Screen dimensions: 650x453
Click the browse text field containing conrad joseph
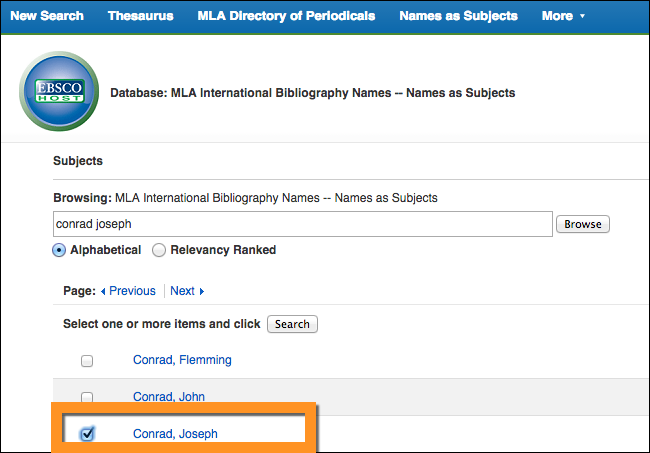click(303, 224)
